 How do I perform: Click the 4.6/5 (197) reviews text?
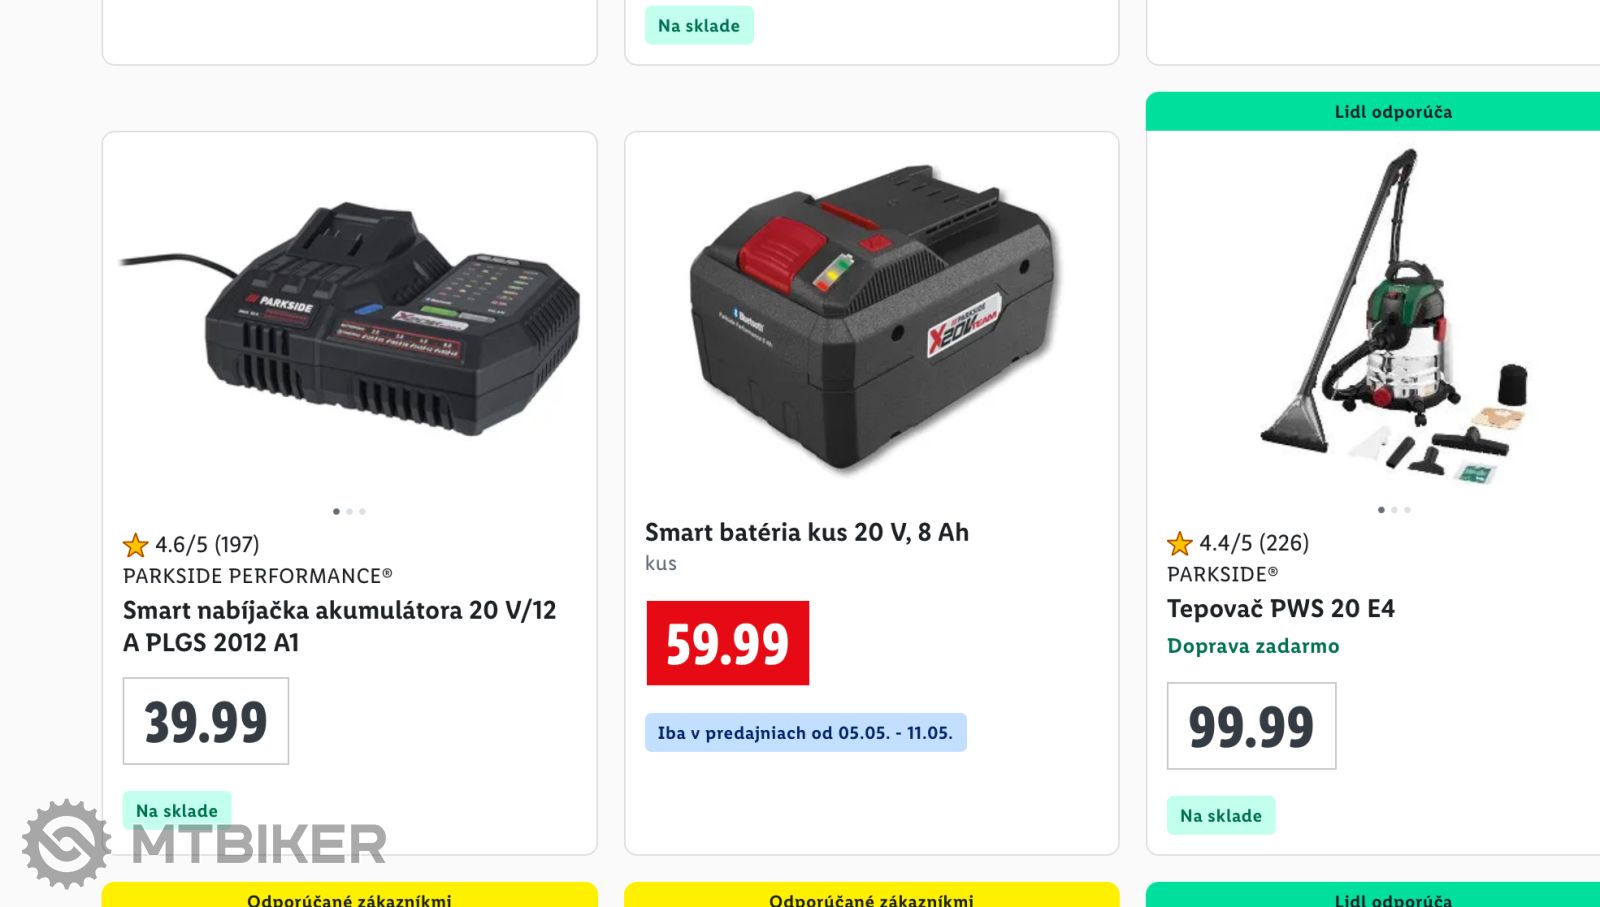coord(207,545)
